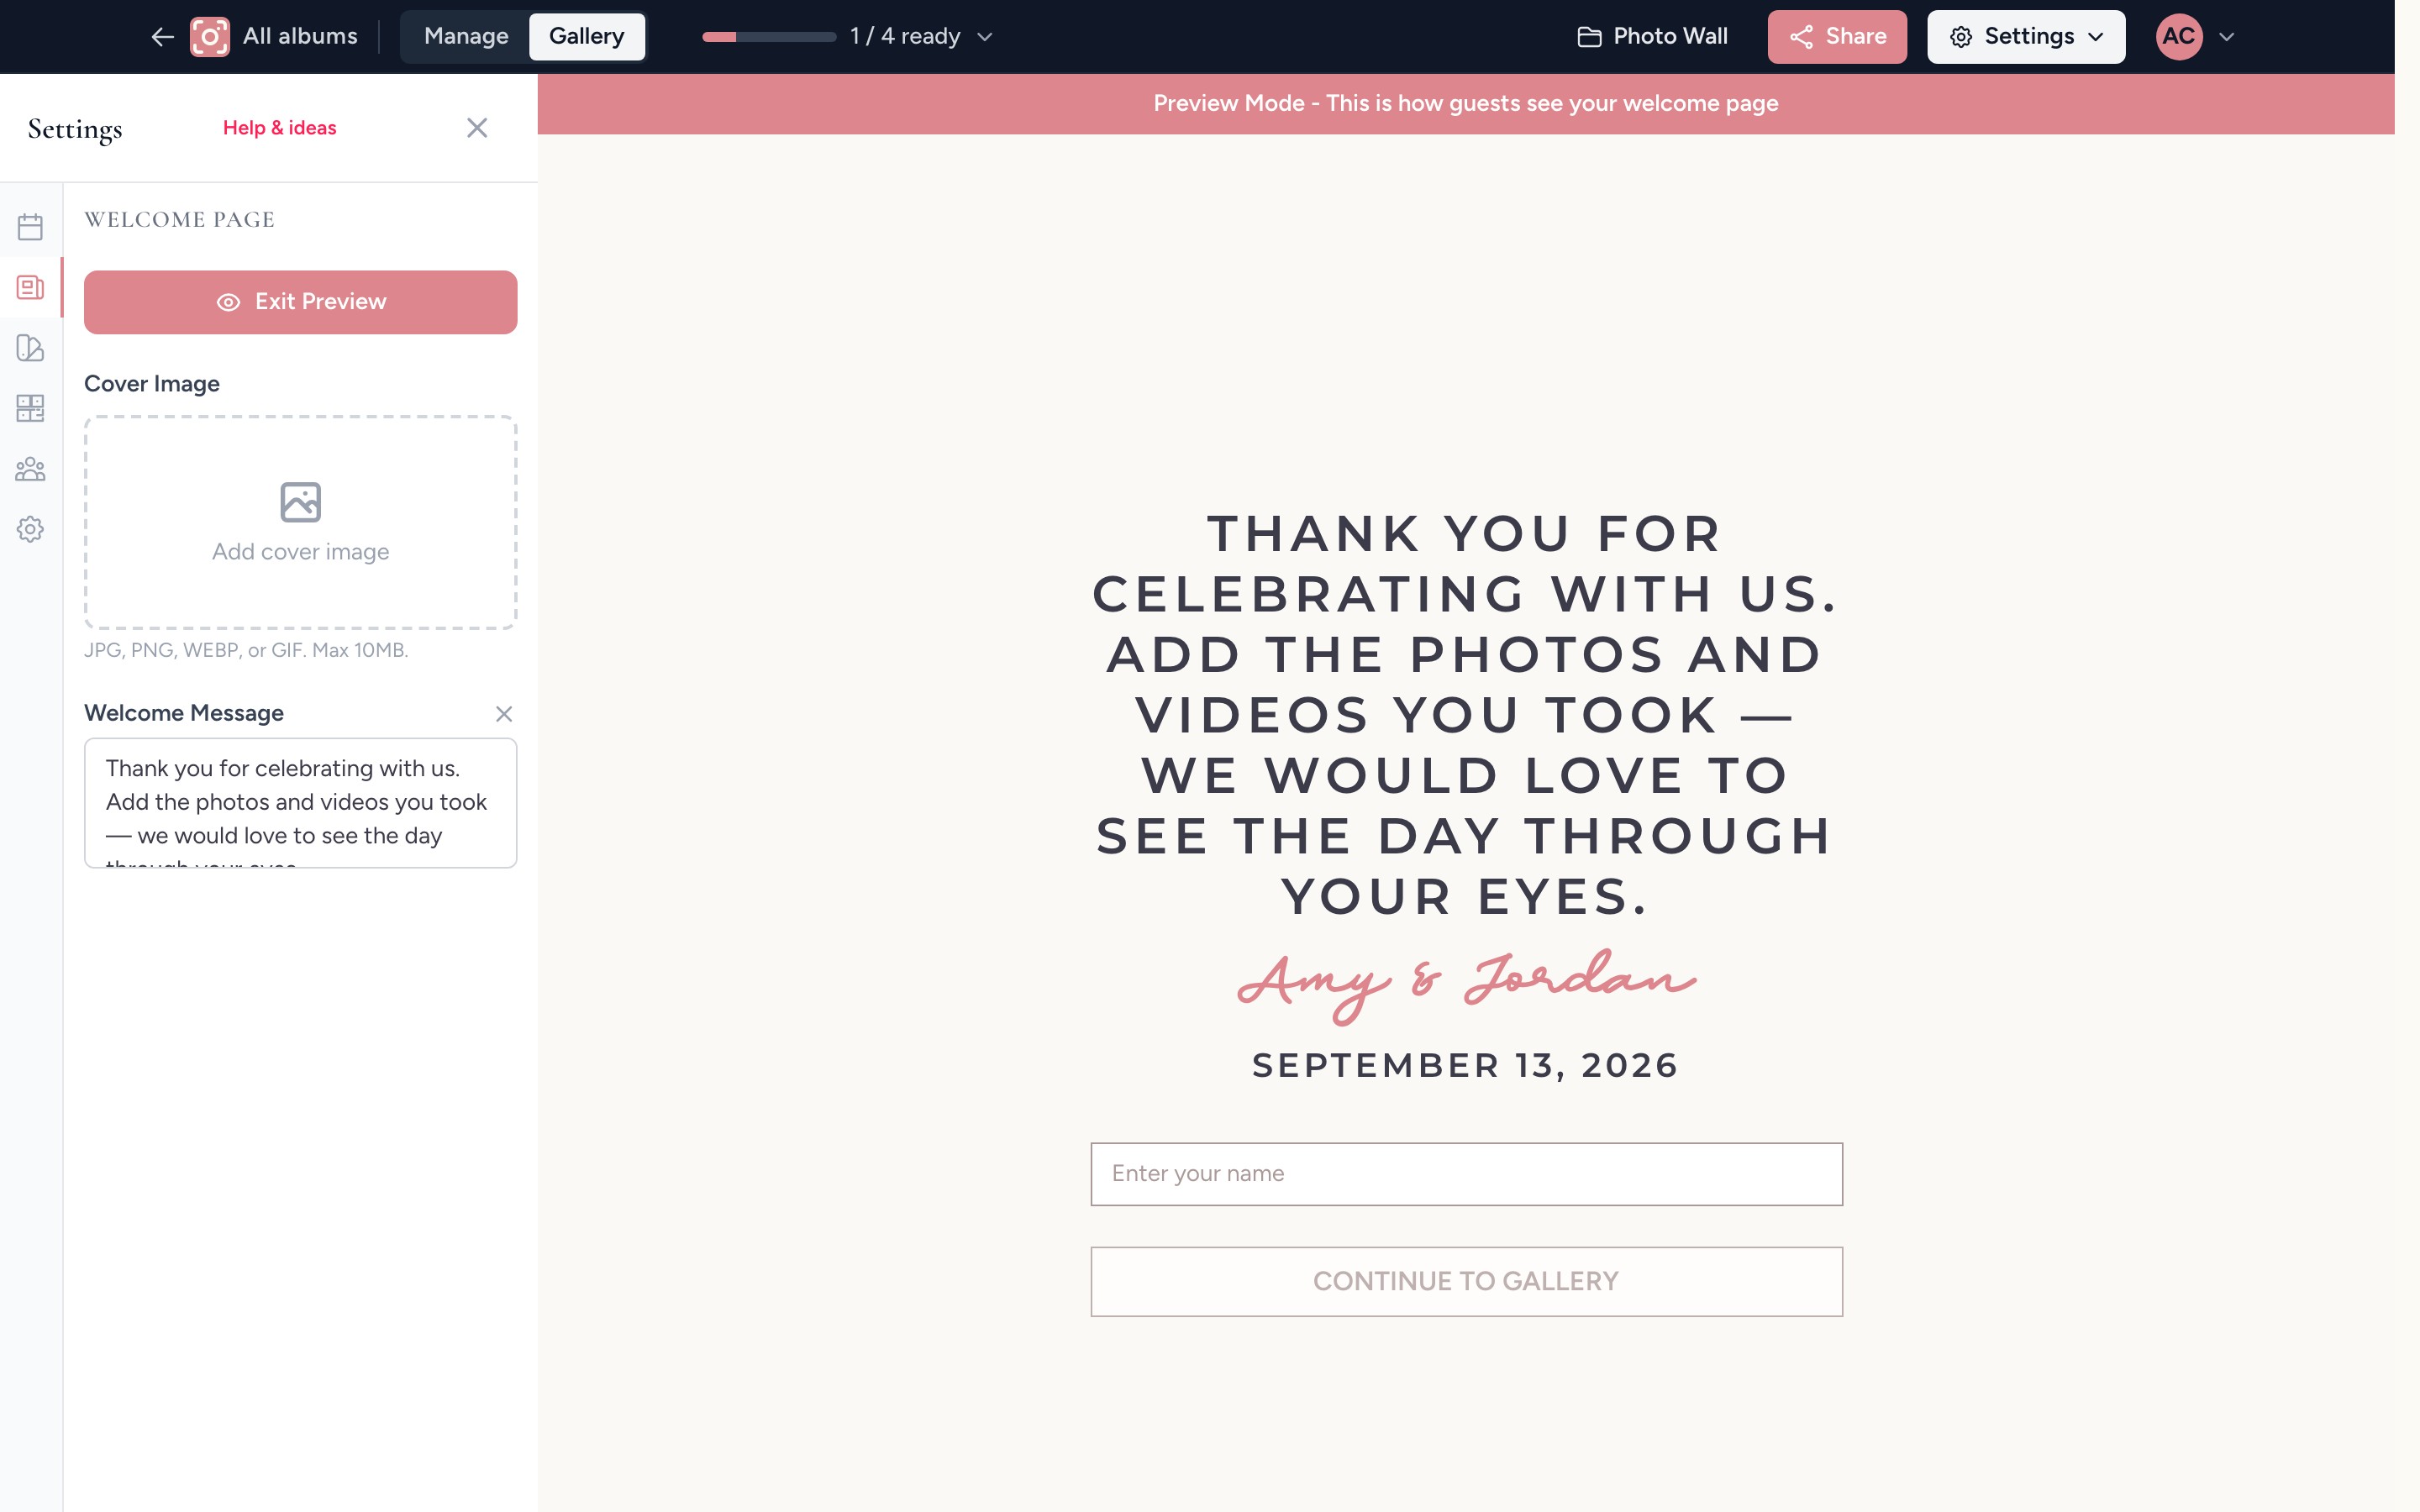
Task: Click the Thank You welcome heading
Action: pos(1466,715)
